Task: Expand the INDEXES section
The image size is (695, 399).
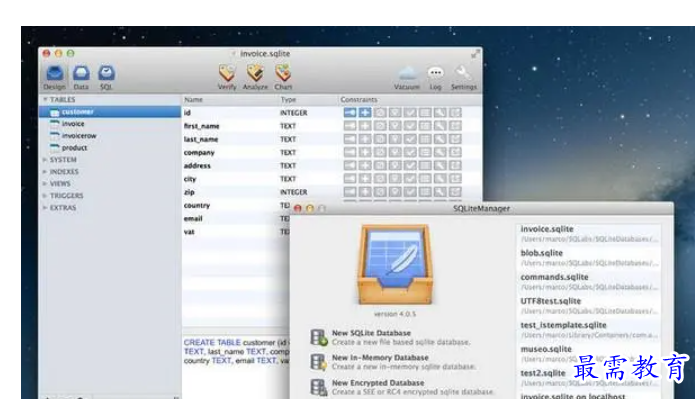Action: [x=45, y=172]
